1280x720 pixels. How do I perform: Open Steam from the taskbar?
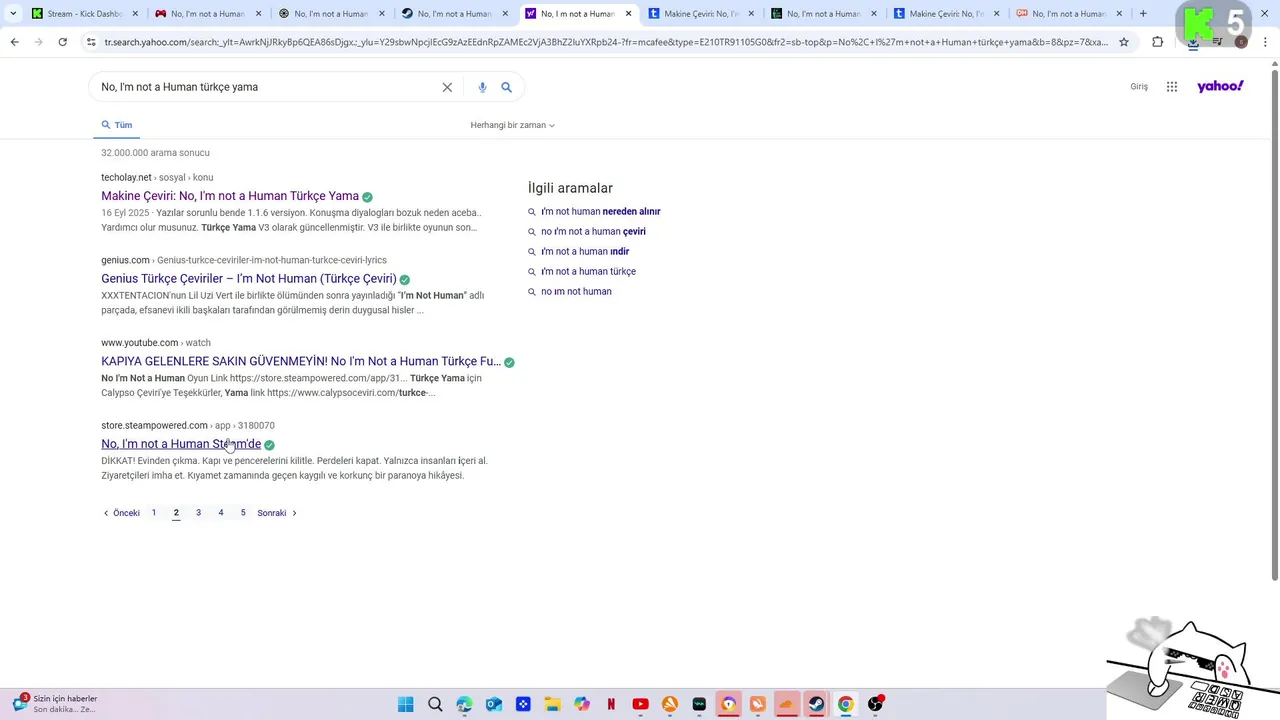pyautogui.click(x=816, y=704)
